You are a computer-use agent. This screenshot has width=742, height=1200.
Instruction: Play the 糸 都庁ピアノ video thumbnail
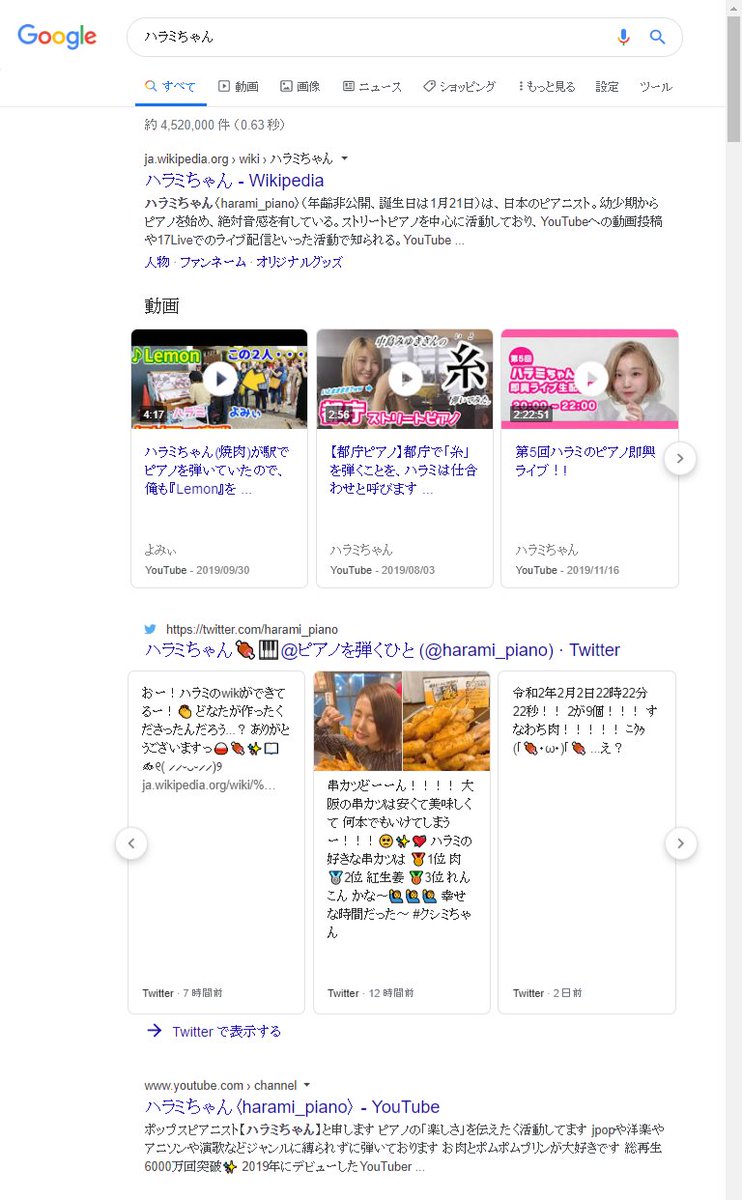click(x=405, y=379)
